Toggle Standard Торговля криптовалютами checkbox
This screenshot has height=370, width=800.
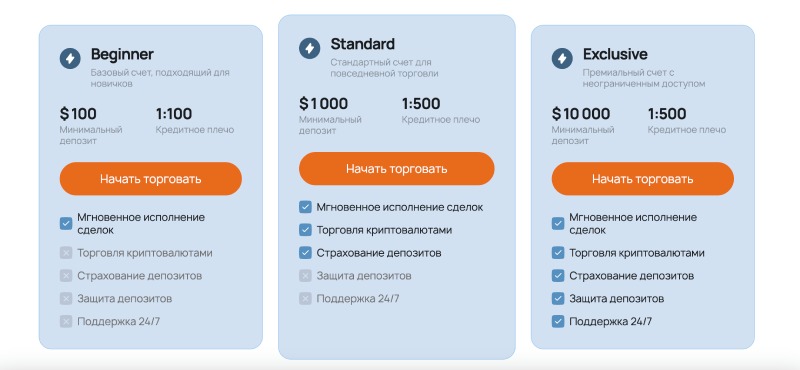(305, 230)
